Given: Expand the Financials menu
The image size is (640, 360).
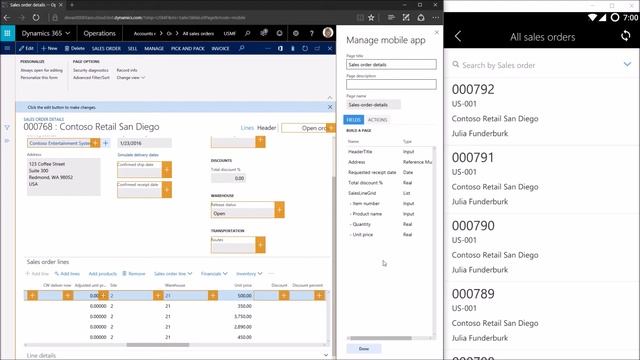Looking at the screenshot, I should [214, 273].
